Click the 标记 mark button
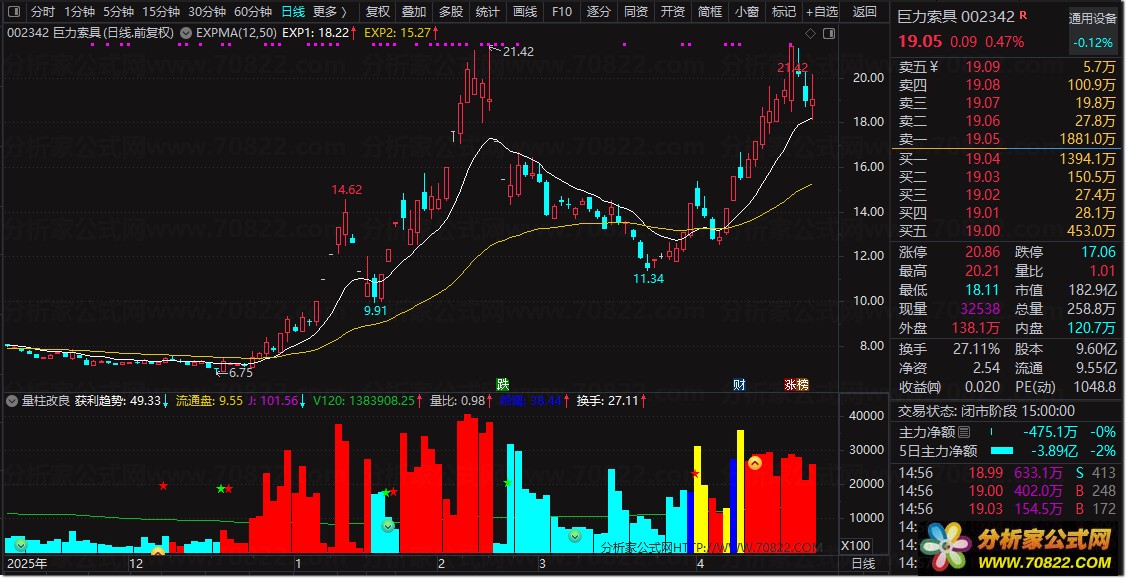This screenshot has width=1128, height=579. click(x=783, y=12)
